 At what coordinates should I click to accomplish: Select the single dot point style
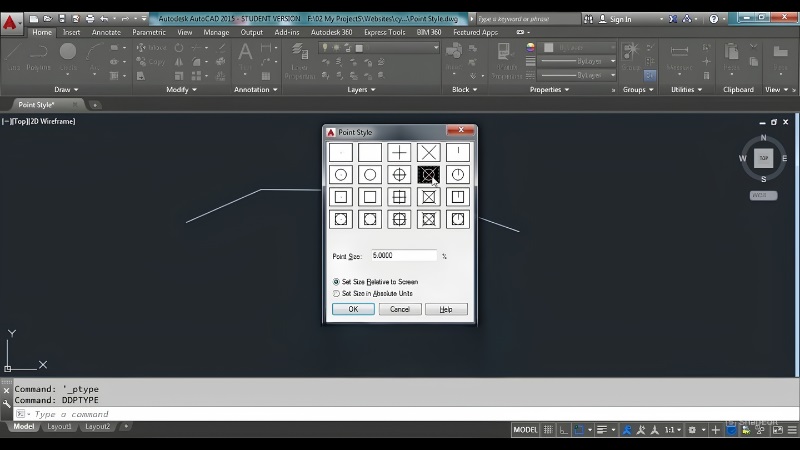pos(341,153)
